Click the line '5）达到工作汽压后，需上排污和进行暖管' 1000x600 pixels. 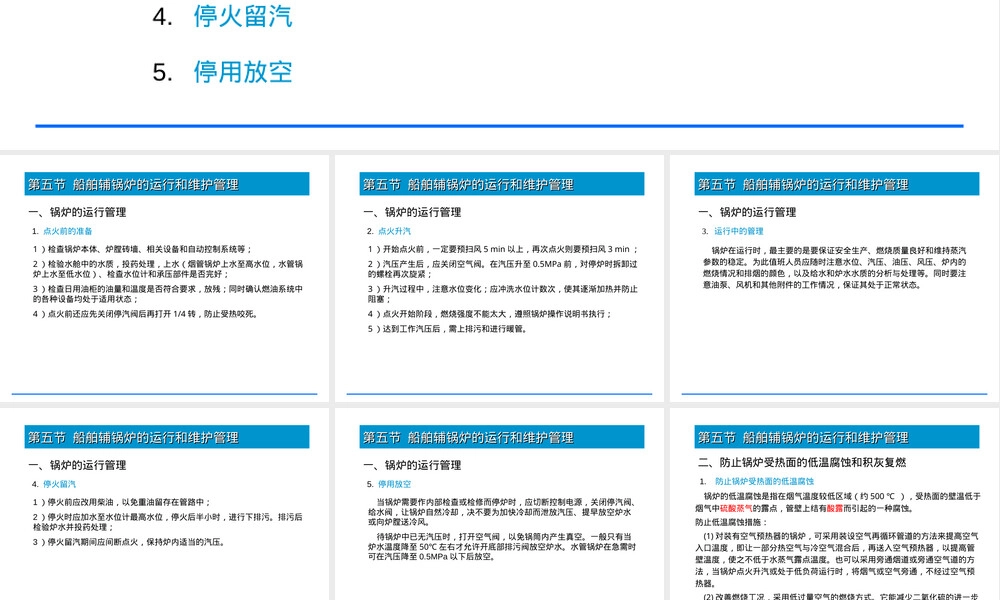pyautogui.click(x=448, y=329)
